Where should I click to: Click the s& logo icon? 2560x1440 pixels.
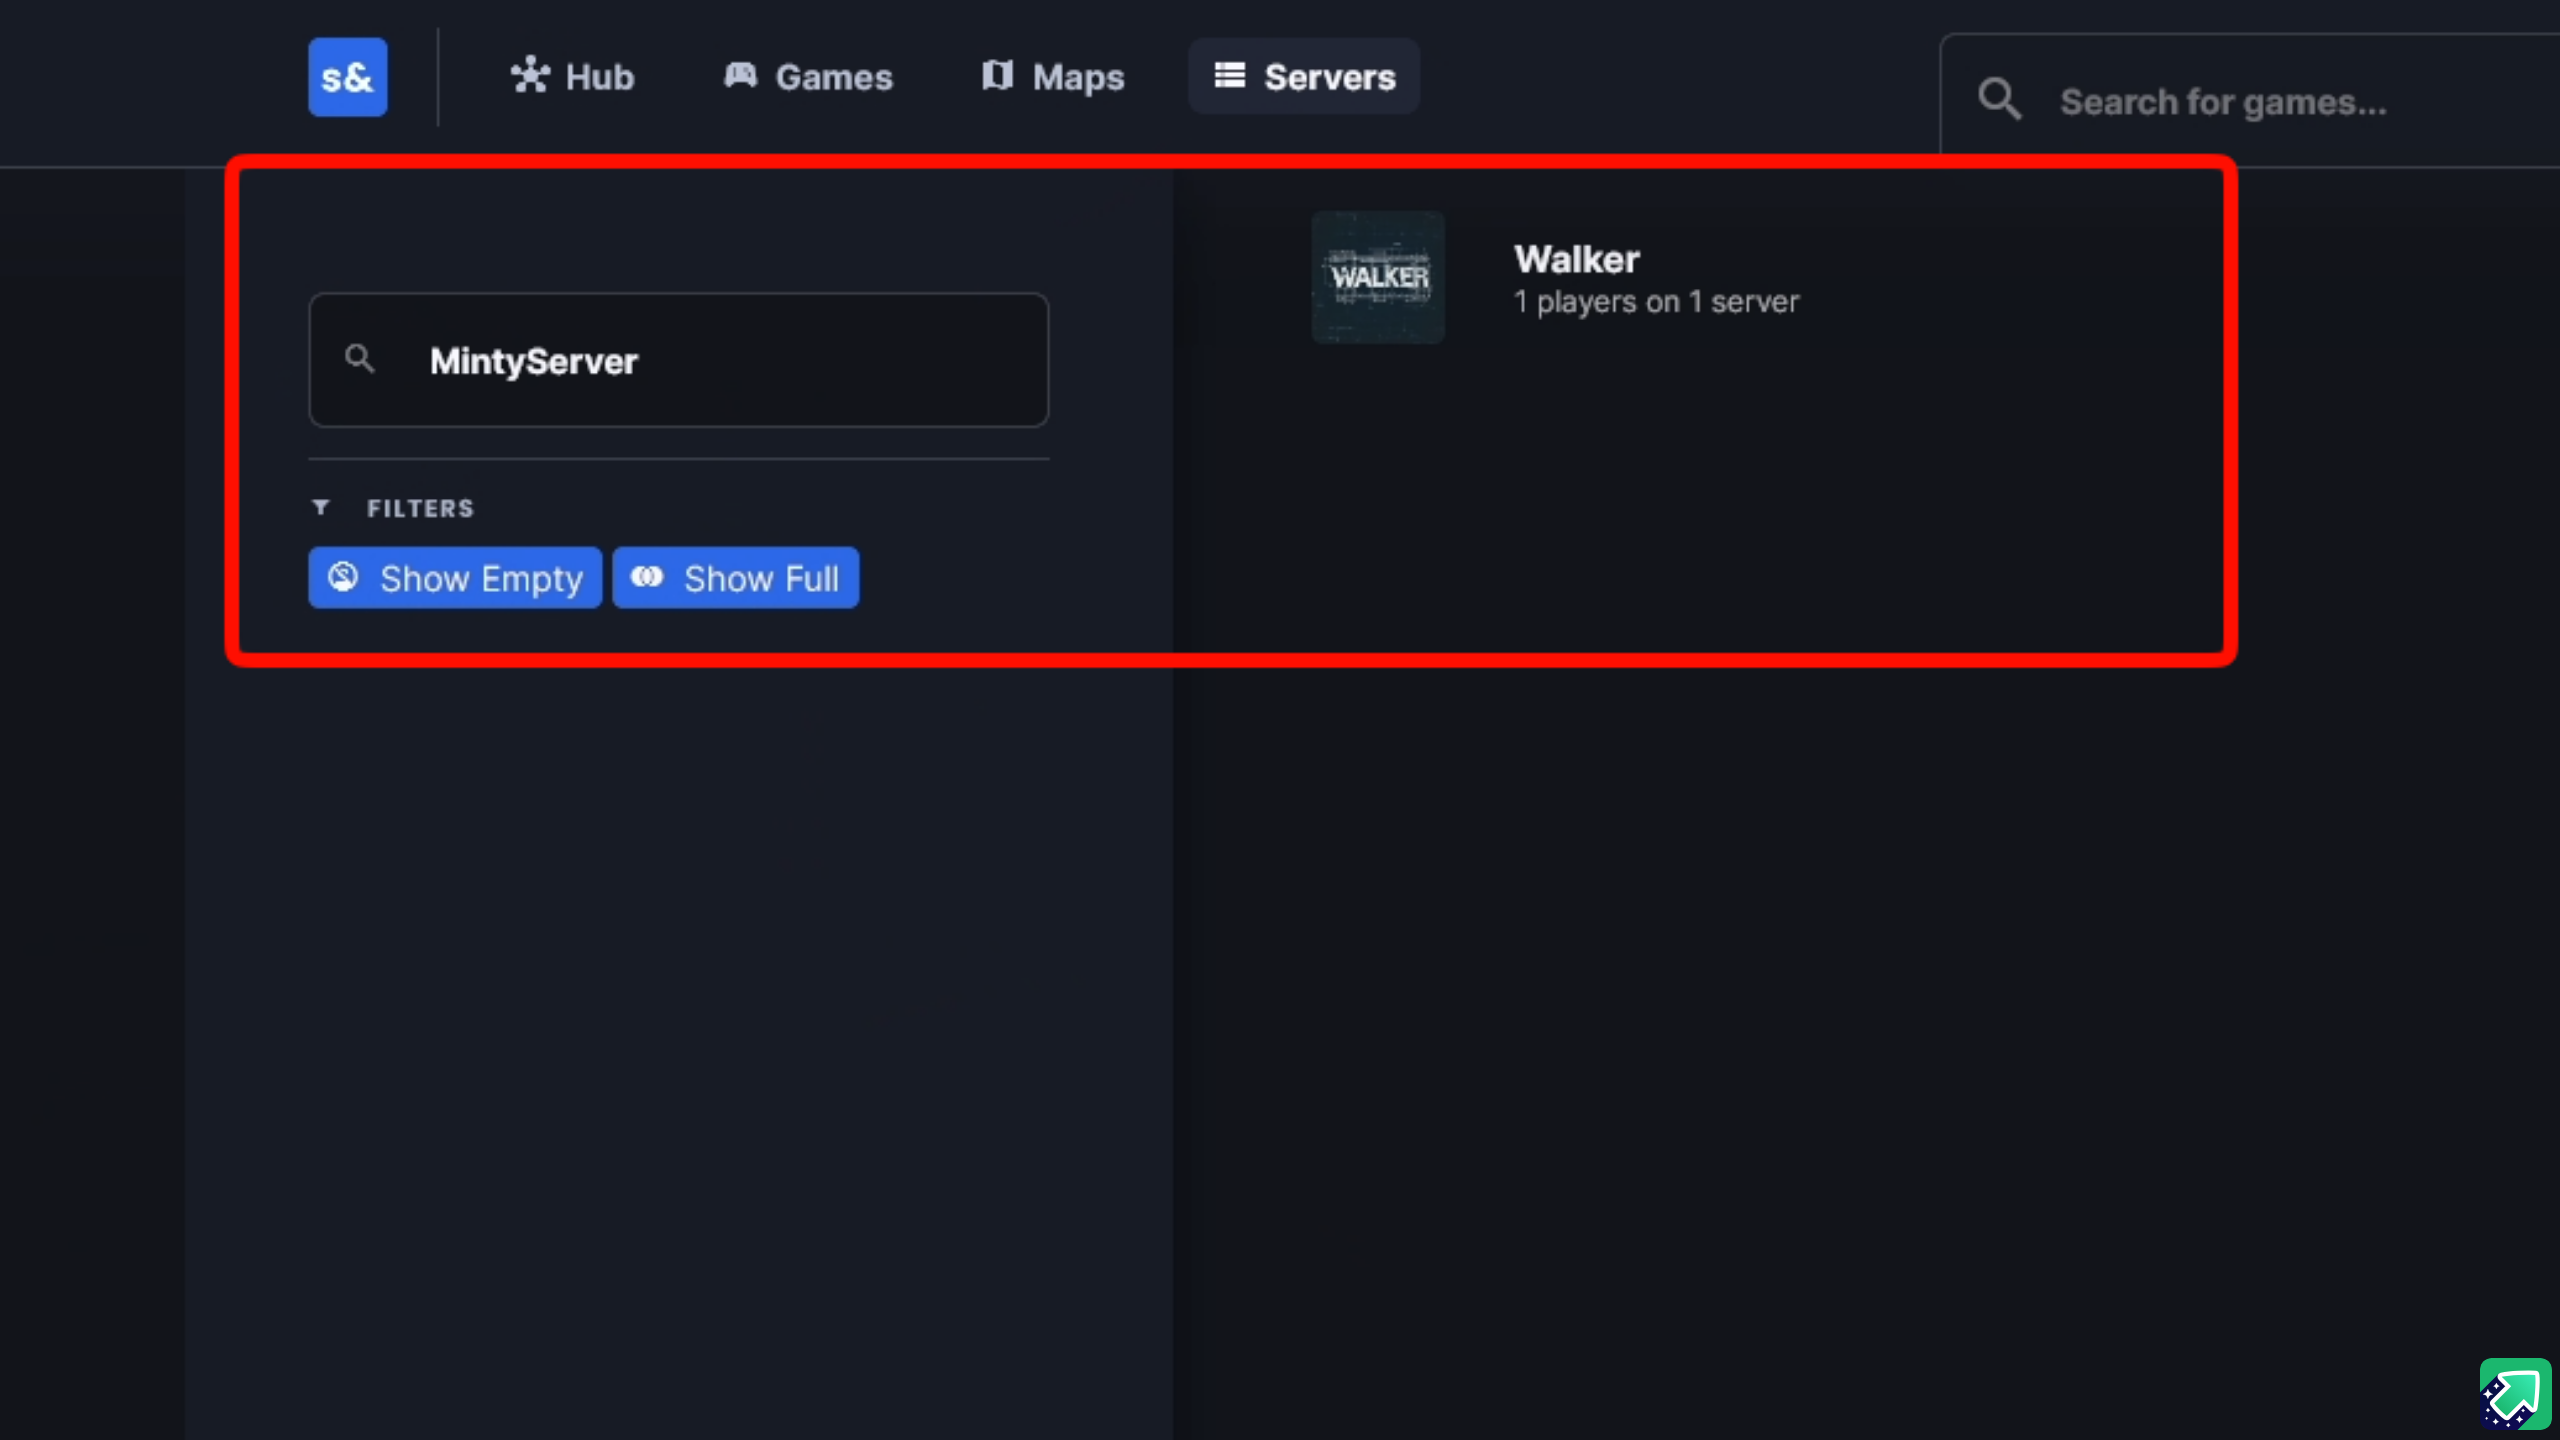click(347, 77)
